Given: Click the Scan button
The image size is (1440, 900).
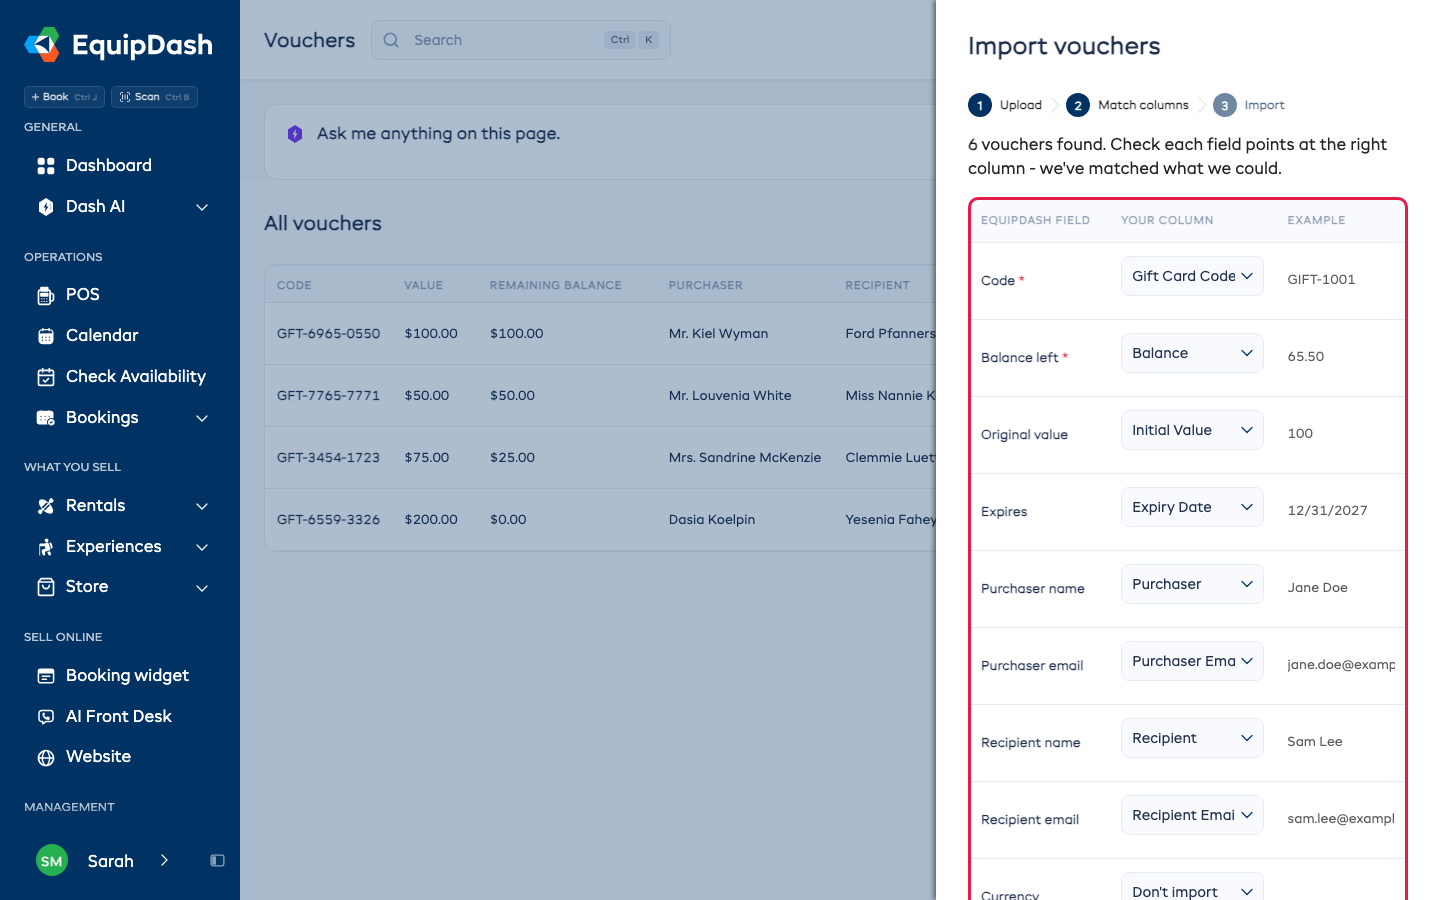Looking at the screenshot, I should coord(154,97).
